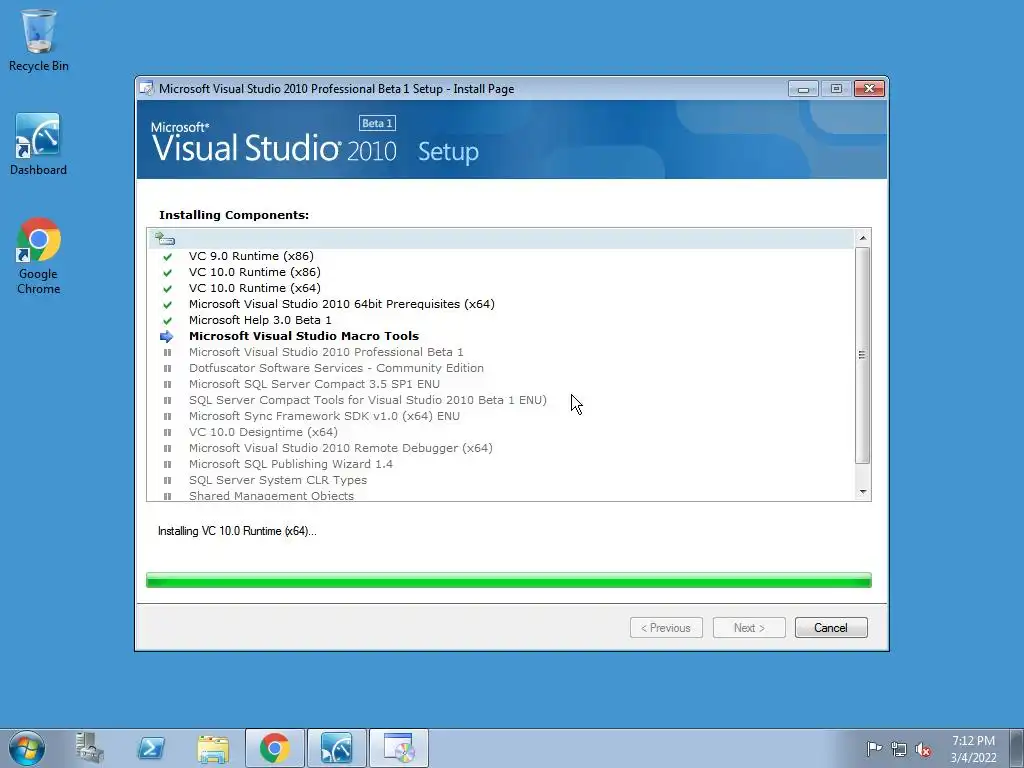Click the muted volume tray icon
1024x768 pixels.
923,749
